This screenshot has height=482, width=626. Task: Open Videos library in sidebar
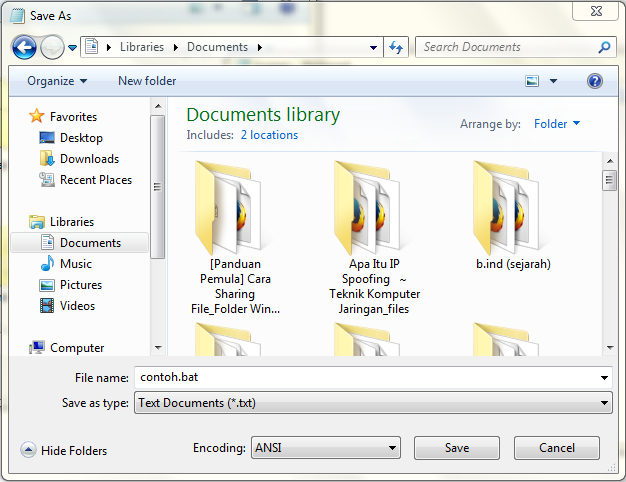[77, 306]
